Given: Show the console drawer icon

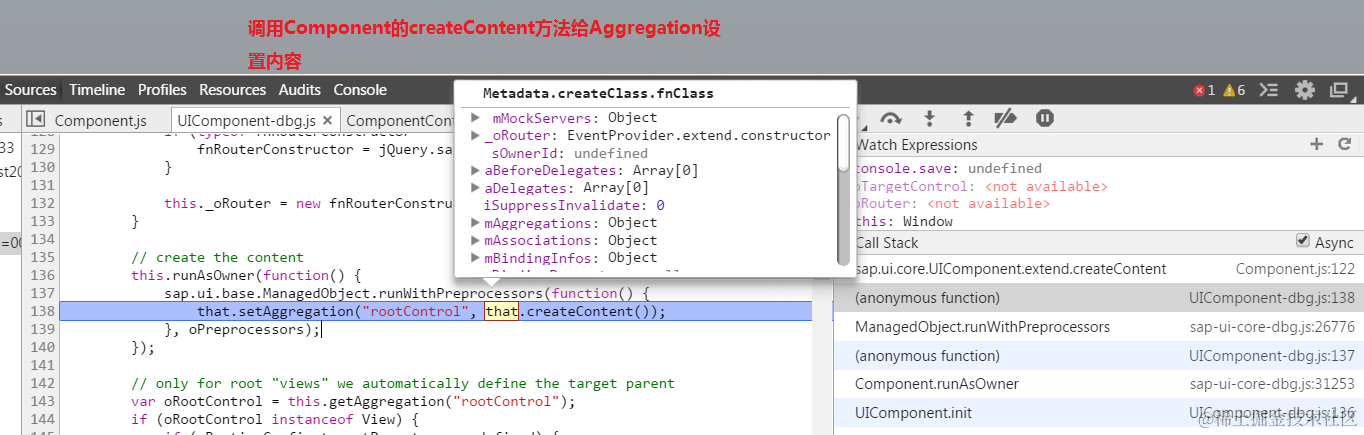Looking at the screenshot, I should coord(1269,90).
